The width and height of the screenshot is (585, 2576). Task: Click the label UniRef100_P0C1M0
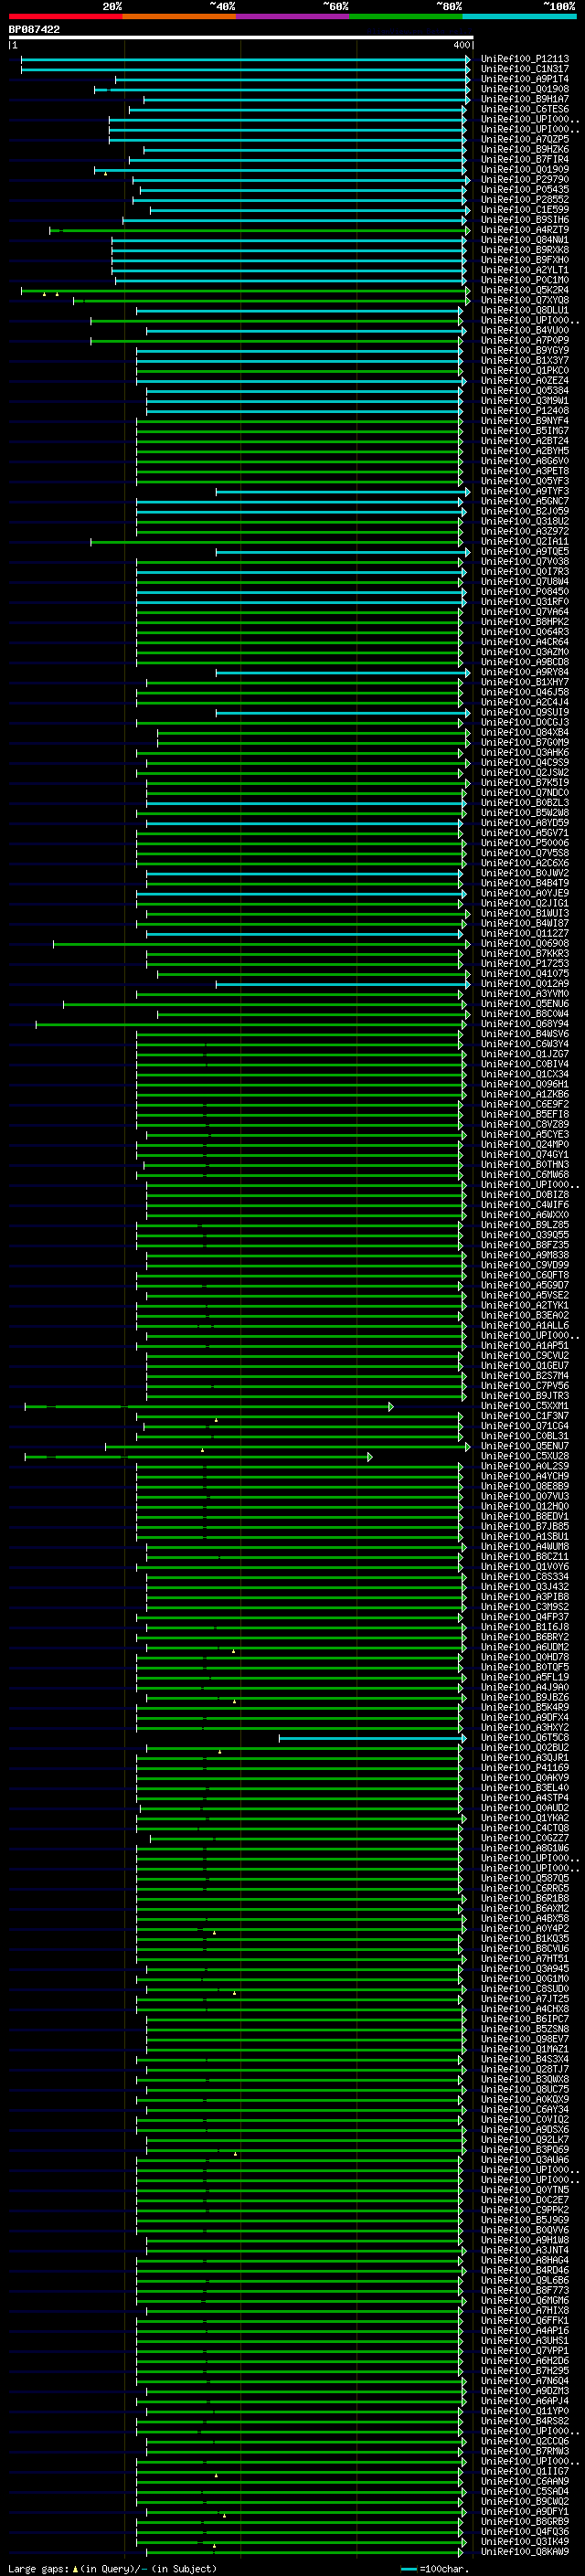525,280
